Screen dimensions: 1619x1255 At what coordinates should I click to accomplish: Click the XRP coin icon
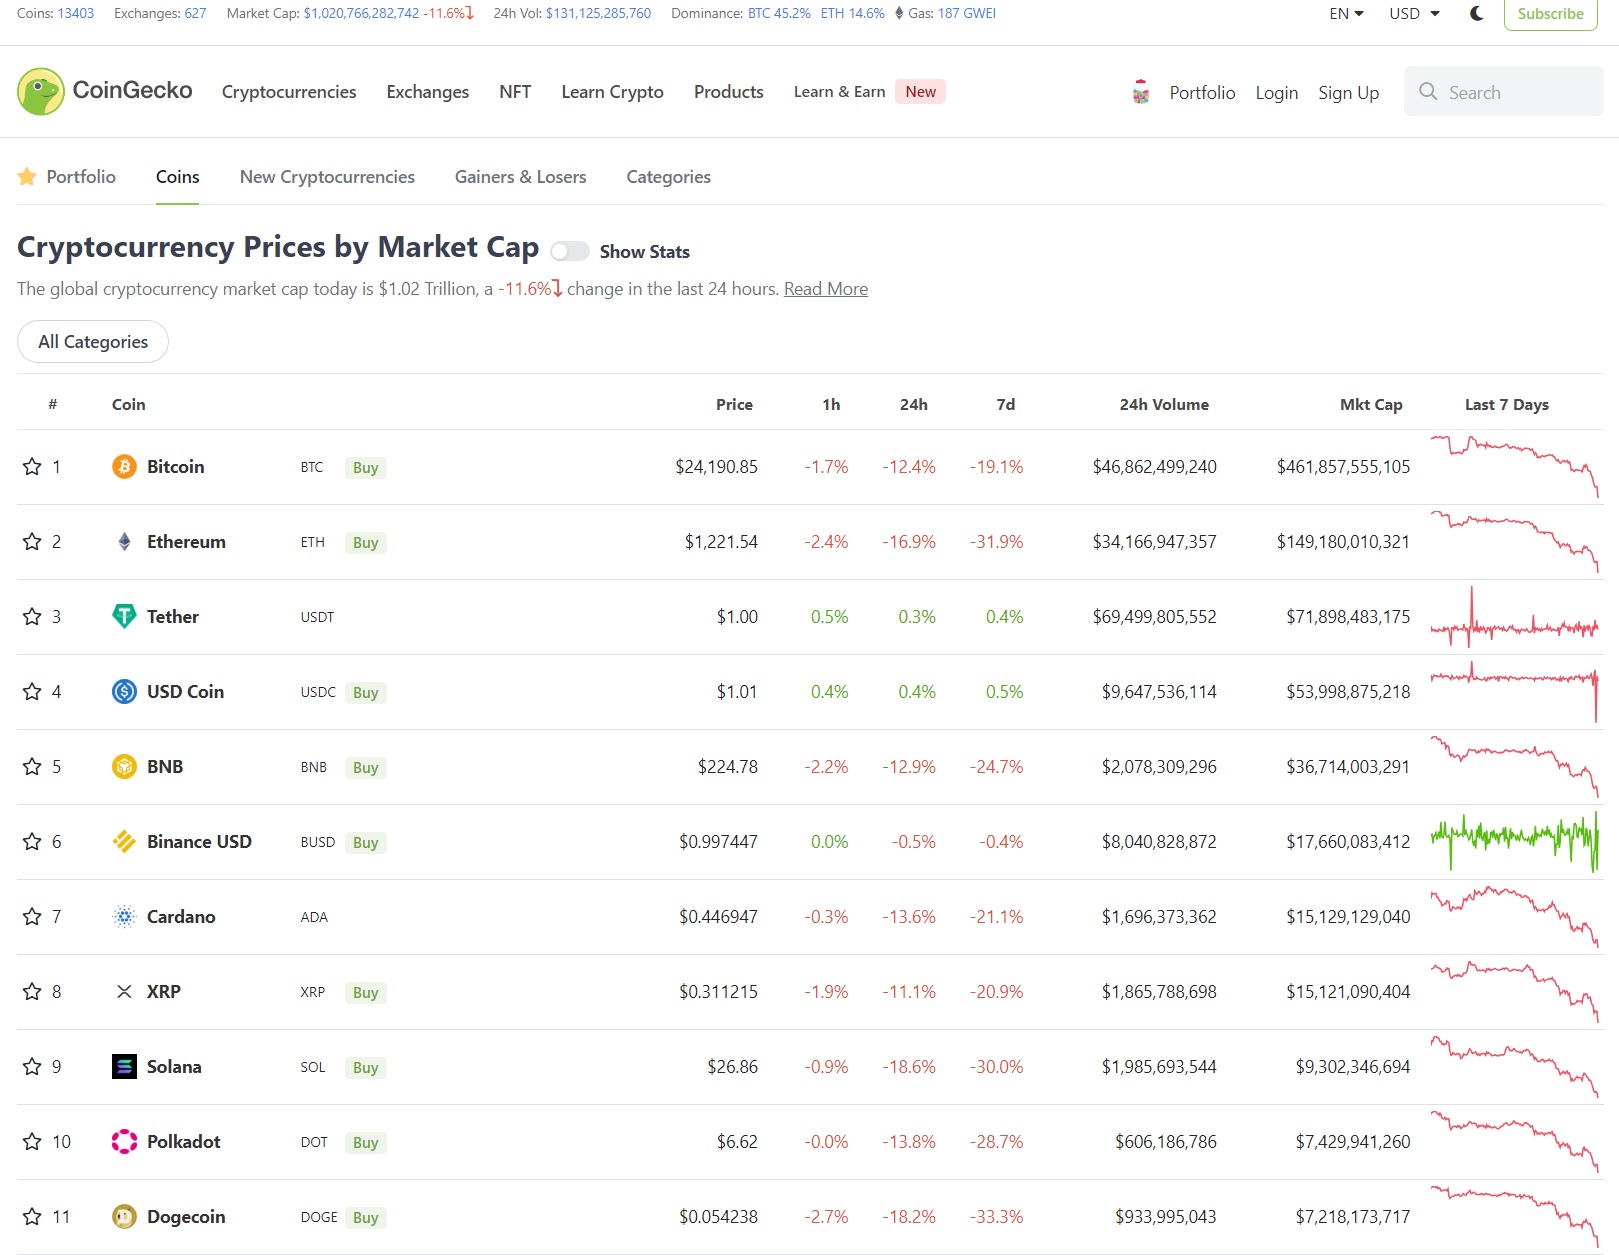[x=124, y=992]
